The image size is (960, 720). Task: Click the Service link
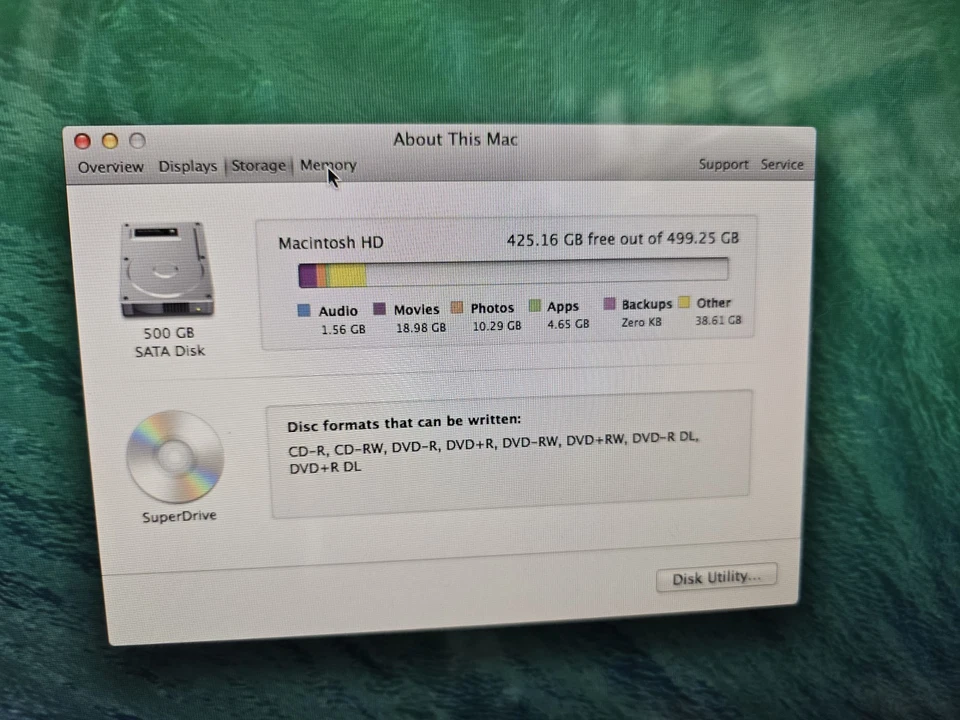coord(782,164)
